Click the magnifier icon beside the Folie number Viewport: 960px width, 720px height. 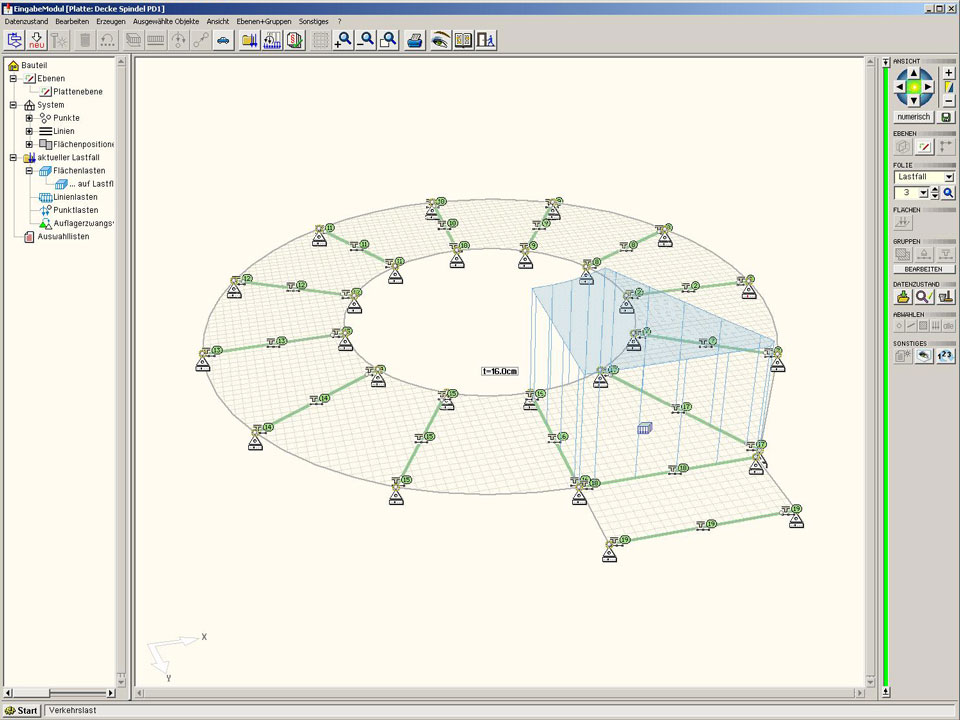click(948, 192)
